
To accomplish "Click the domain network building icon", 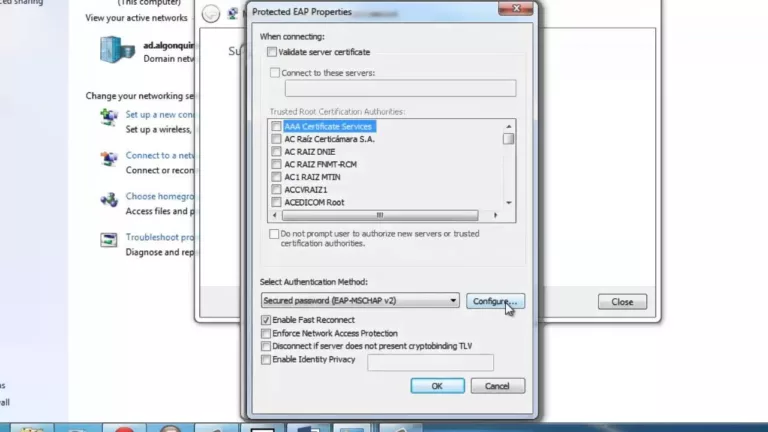I will coord(117,49).
